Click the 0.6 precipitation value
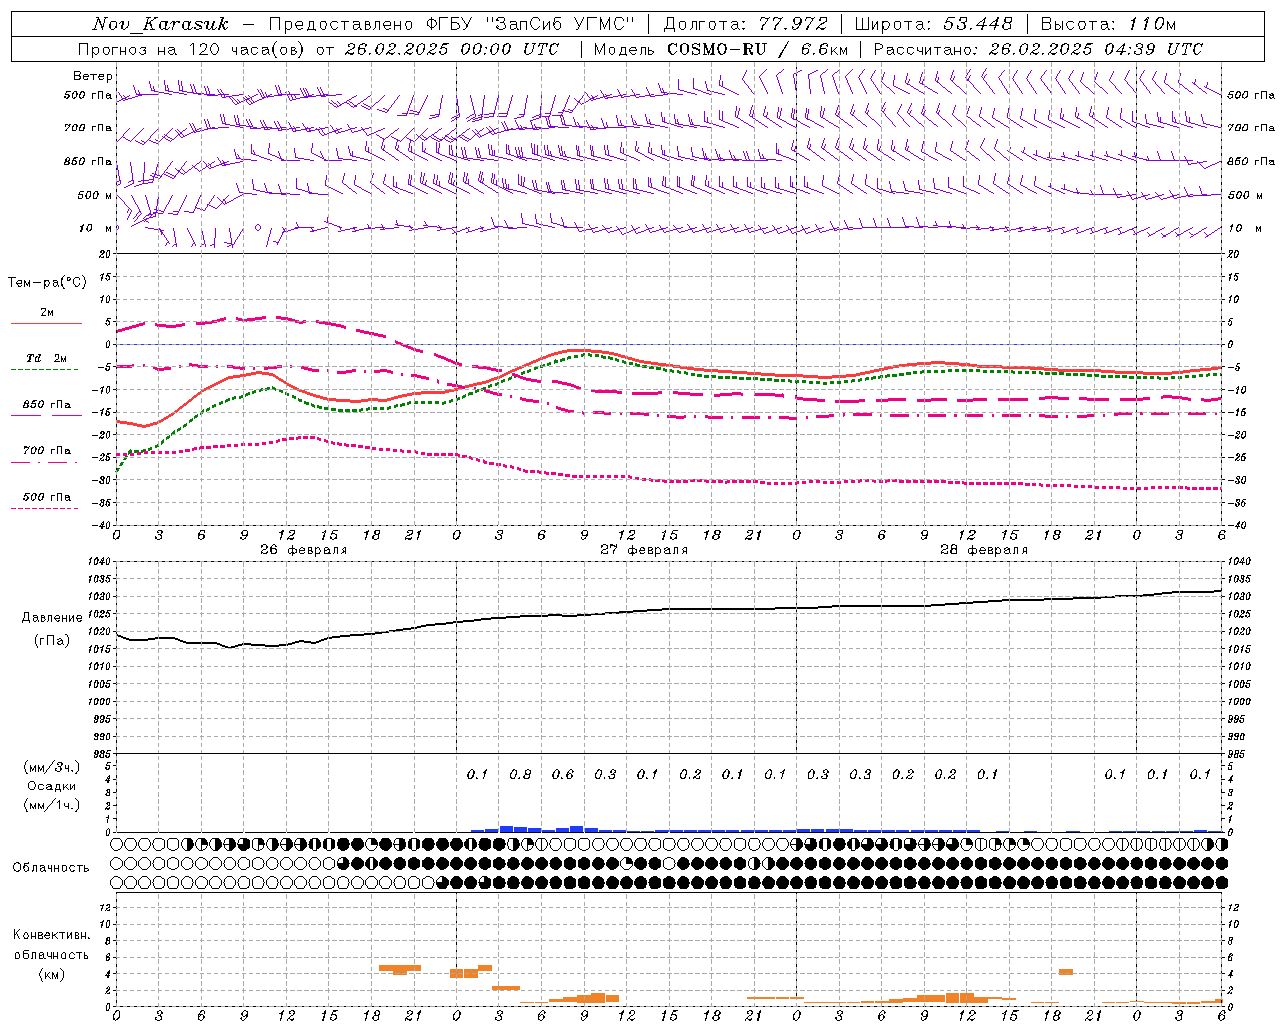 pos(563,775)
